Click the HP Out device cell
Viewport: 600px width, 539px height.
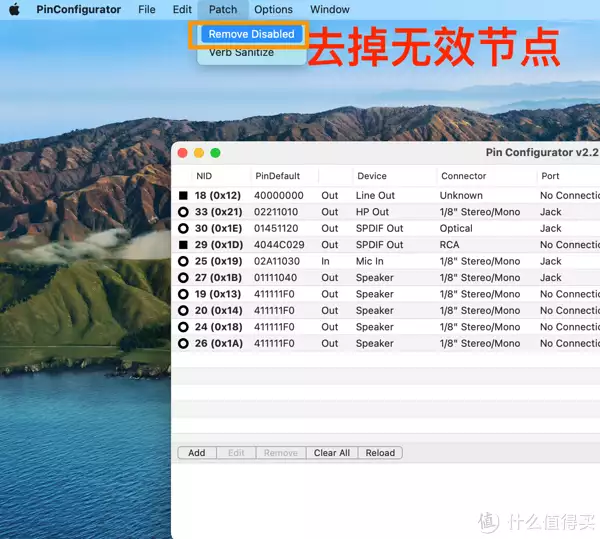pyautogui.click(x=372, y=212)
